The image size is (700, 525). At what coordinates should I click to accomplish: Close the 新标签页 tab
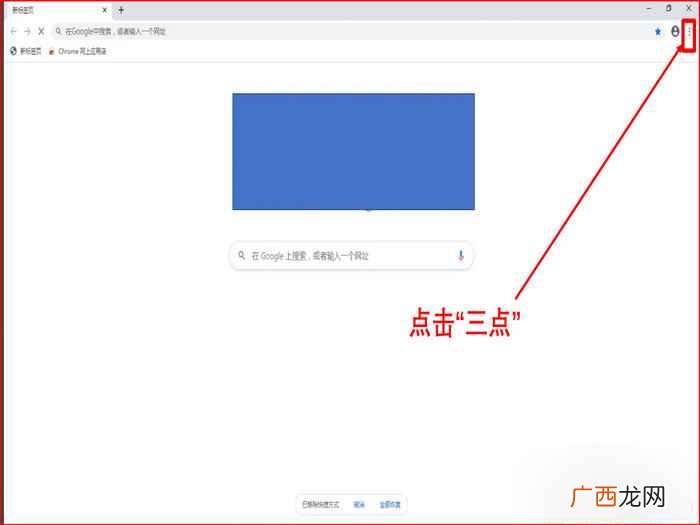[104, 10]
